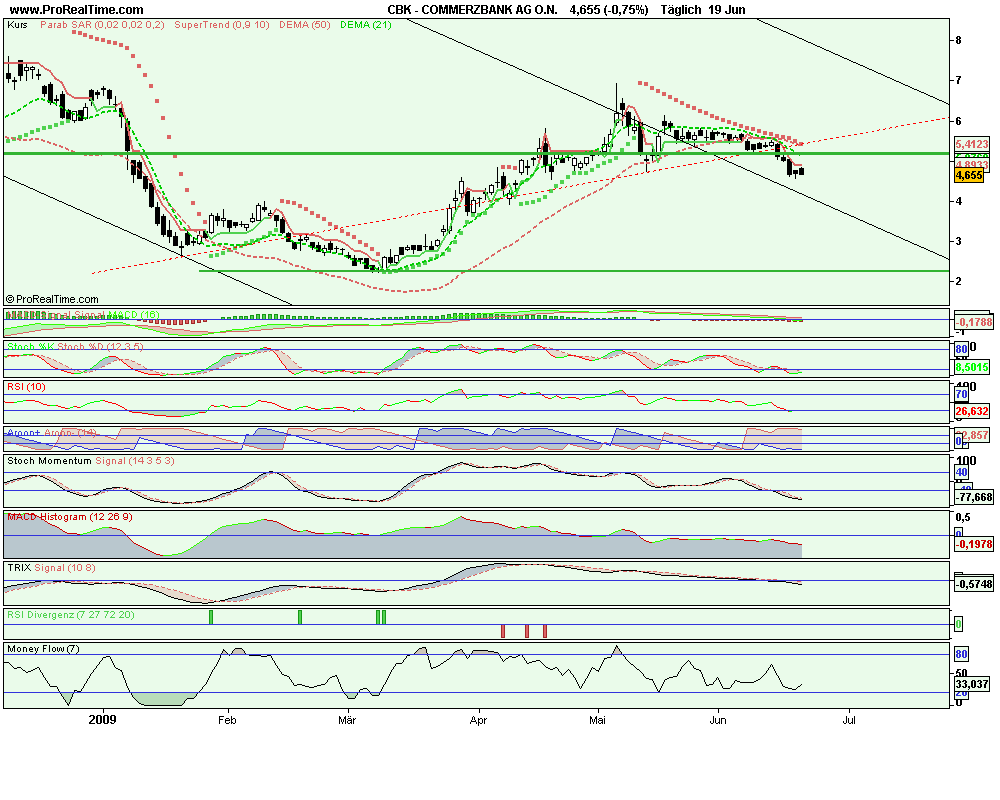Click price axis label 3
This screenshot has height=800, width=1000.
pos(958,241)
